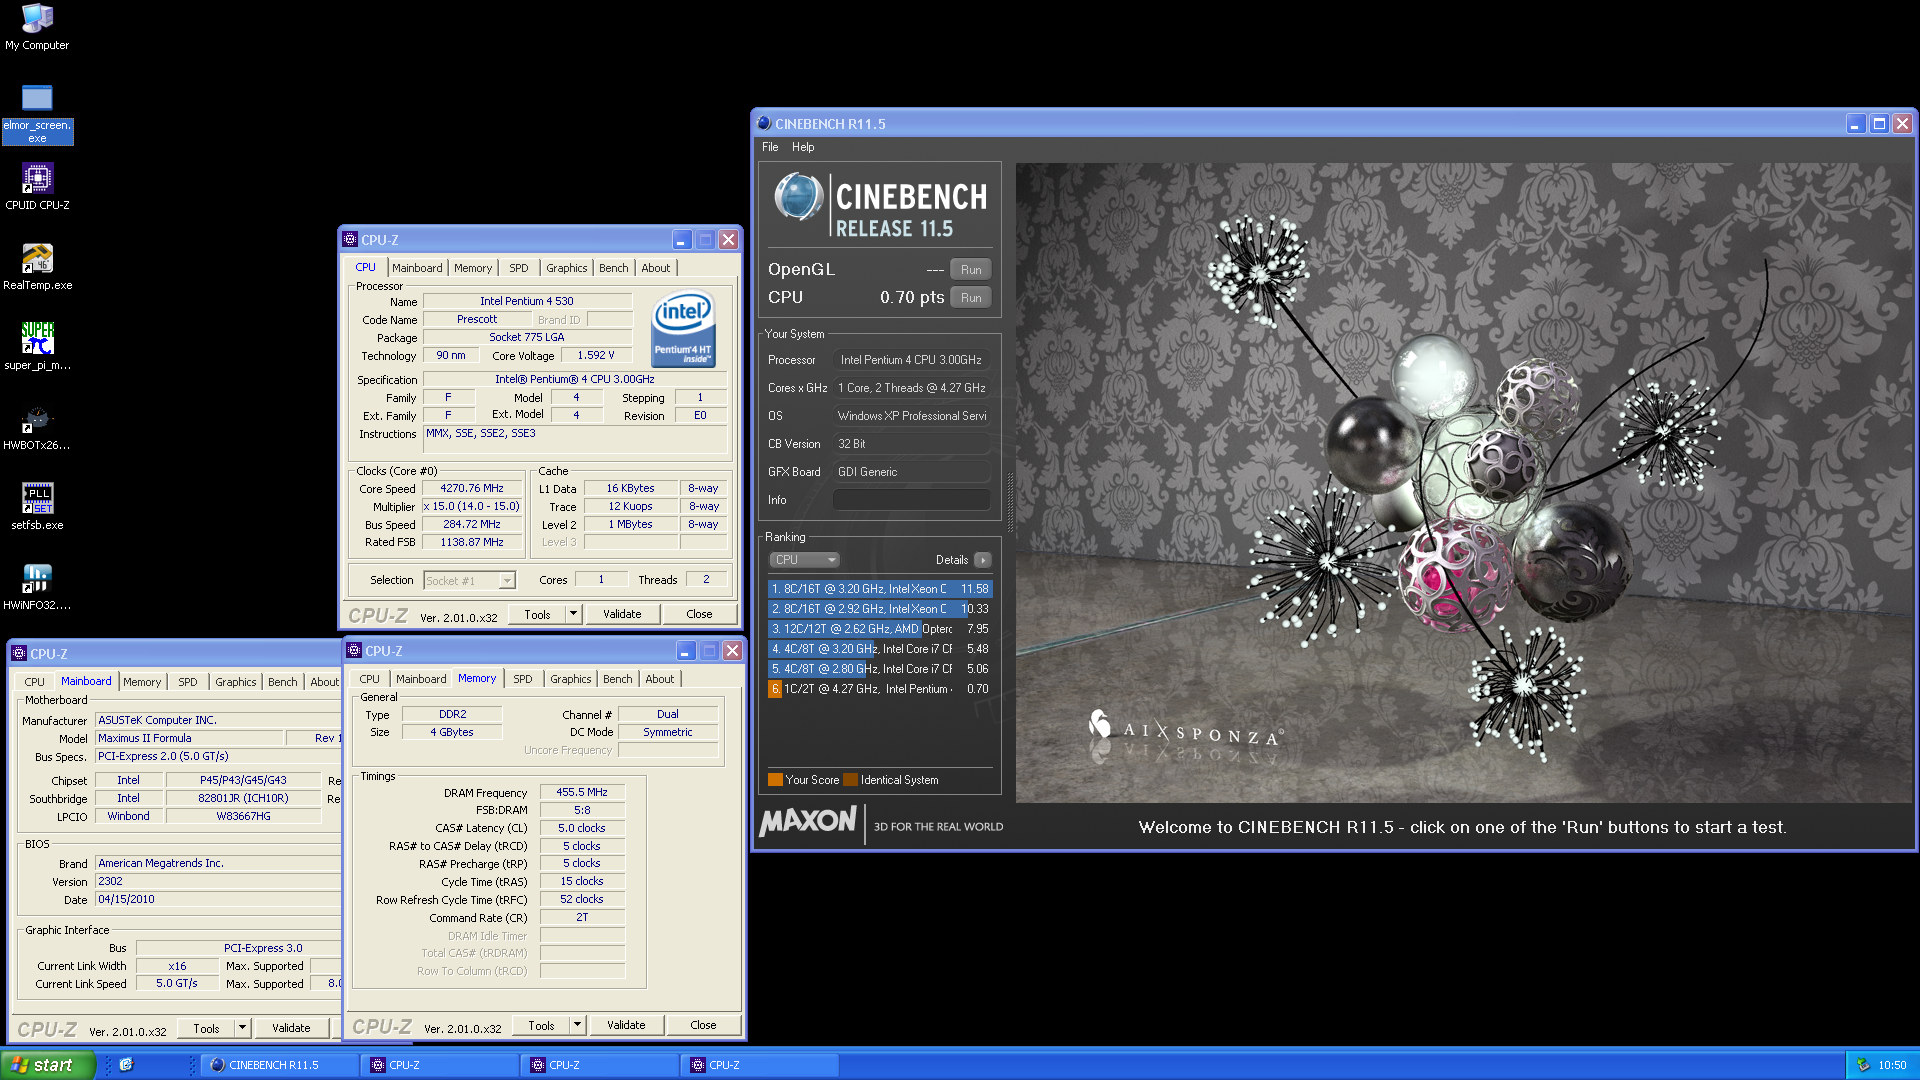Open Tools dropdown arrow in top CPU-Z
Image resolution: width=1920 pixels, height=1080 pixels.
coord(573,614)
